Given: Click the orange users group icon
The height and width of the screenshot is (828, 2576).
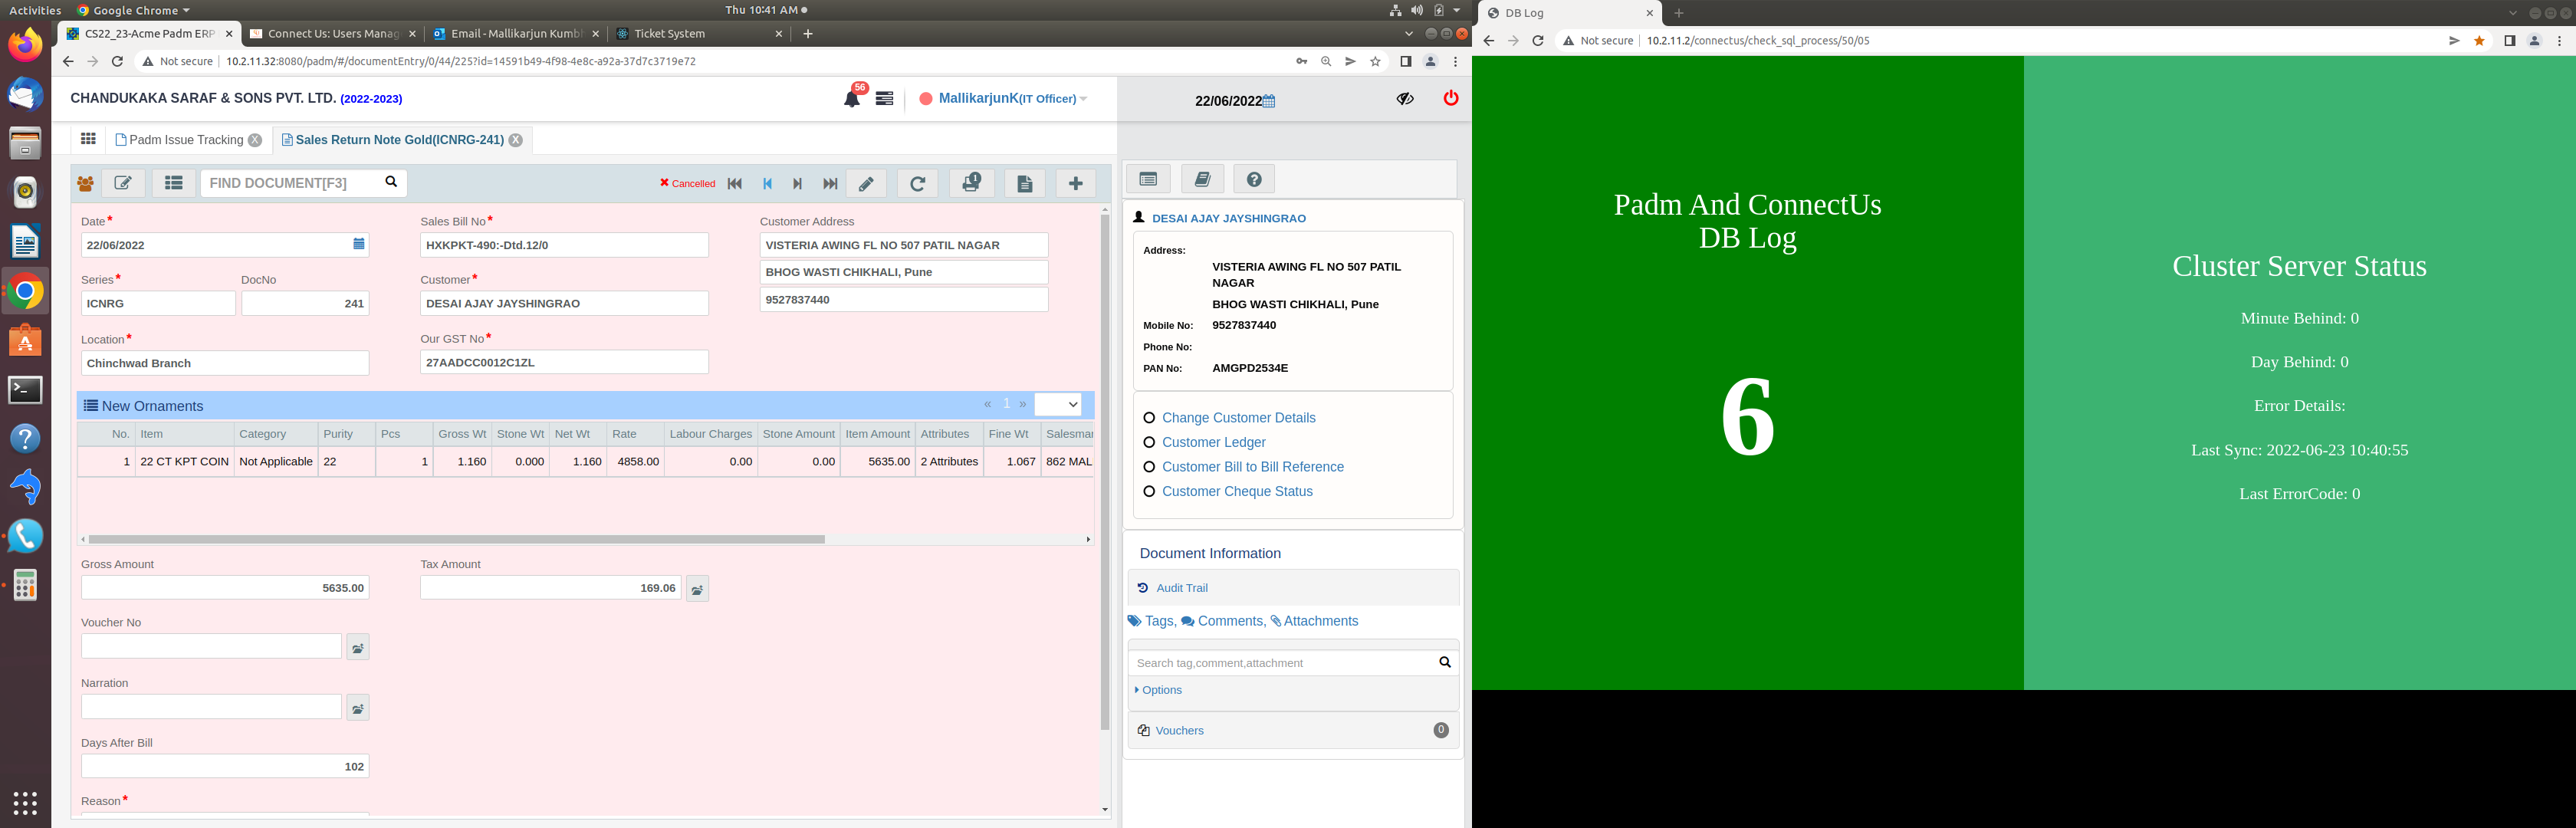Looking at the screenshot, I should (85, 183).
